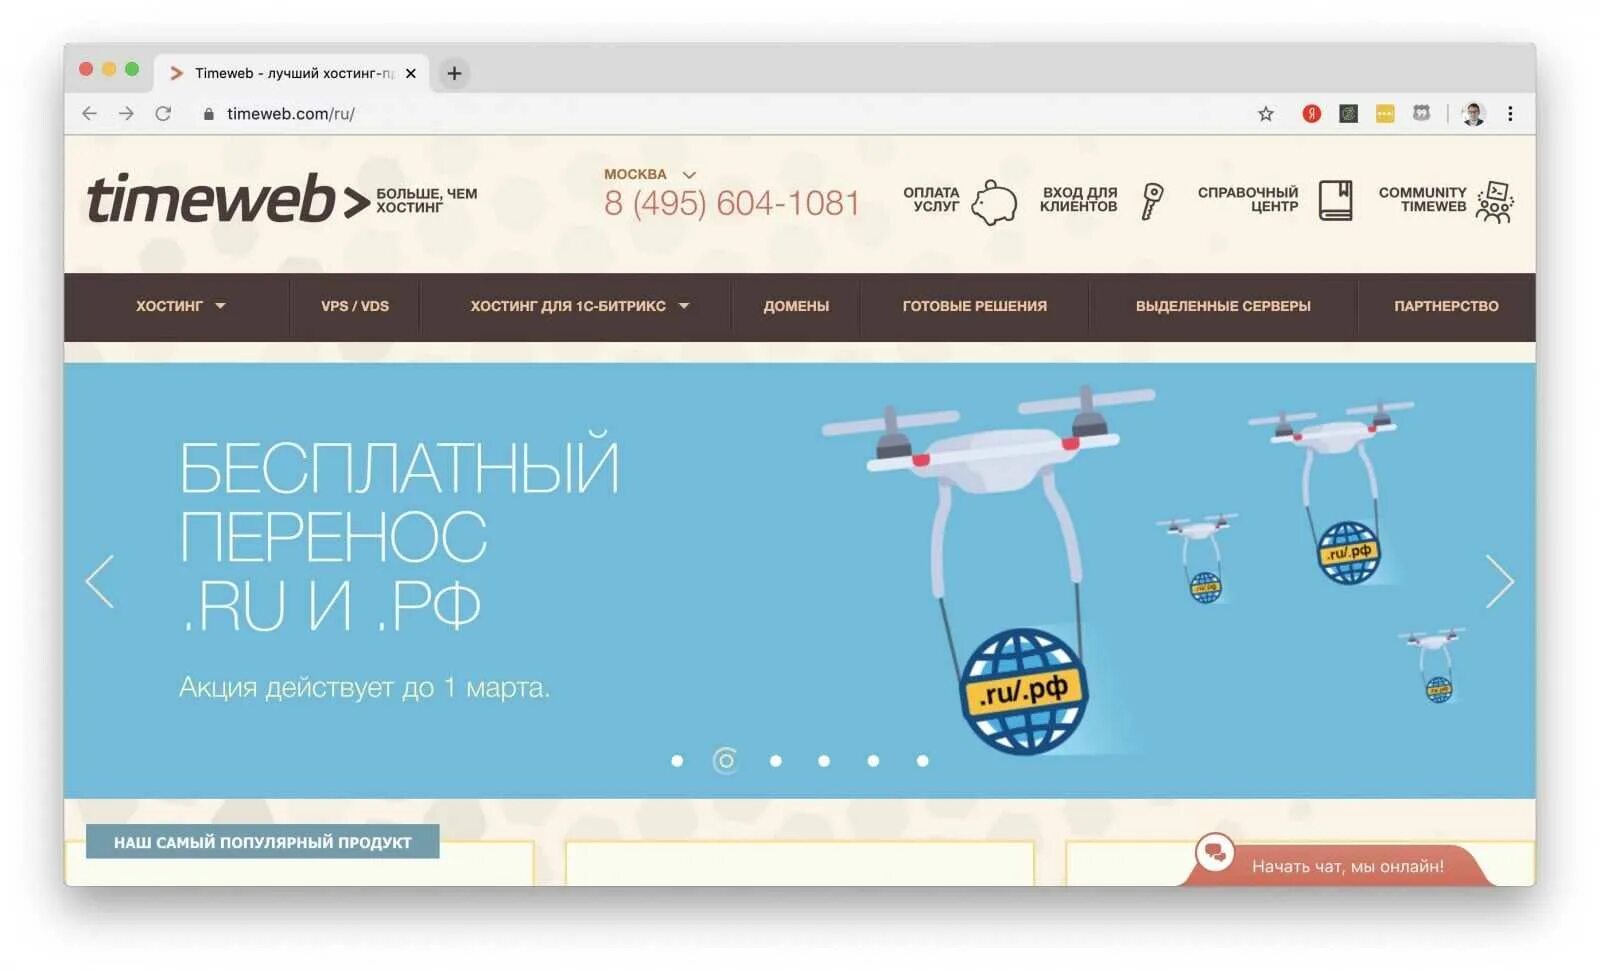Open the Chrome three-dot menu

(1510, 114)
